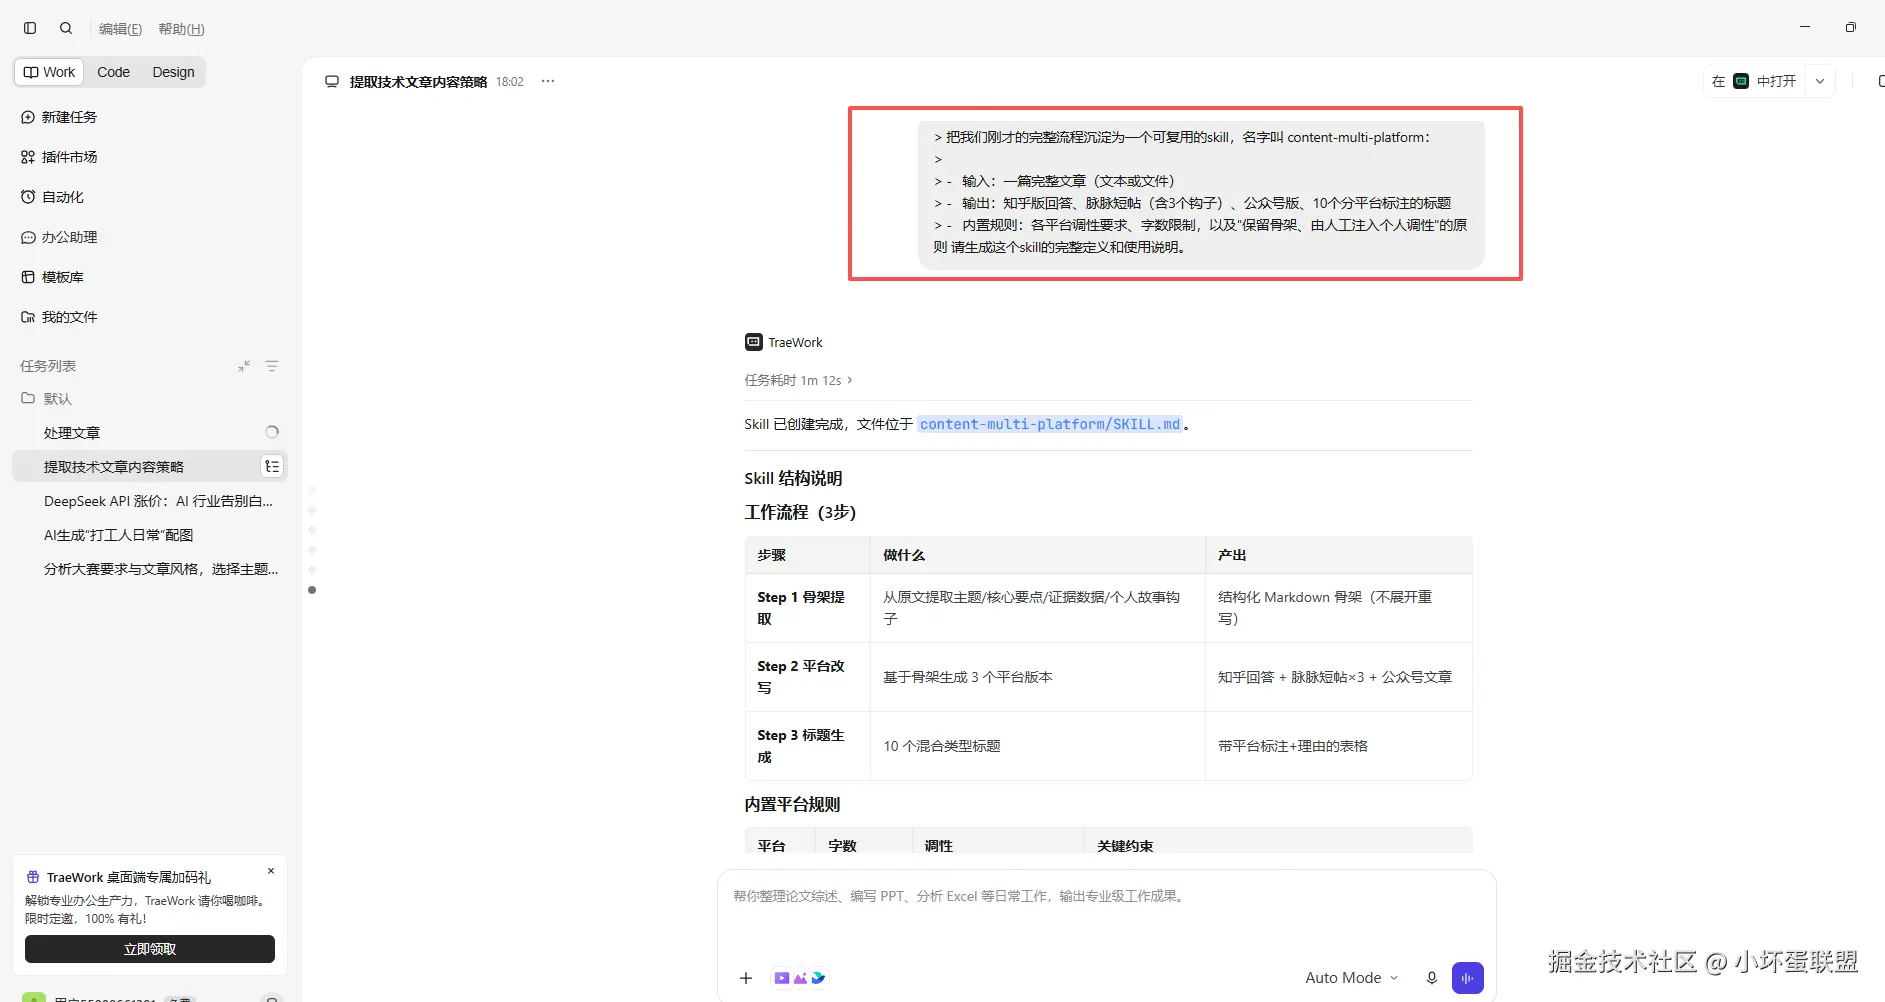
Task: Switch to the Work tab
Action: click(50, 72)
